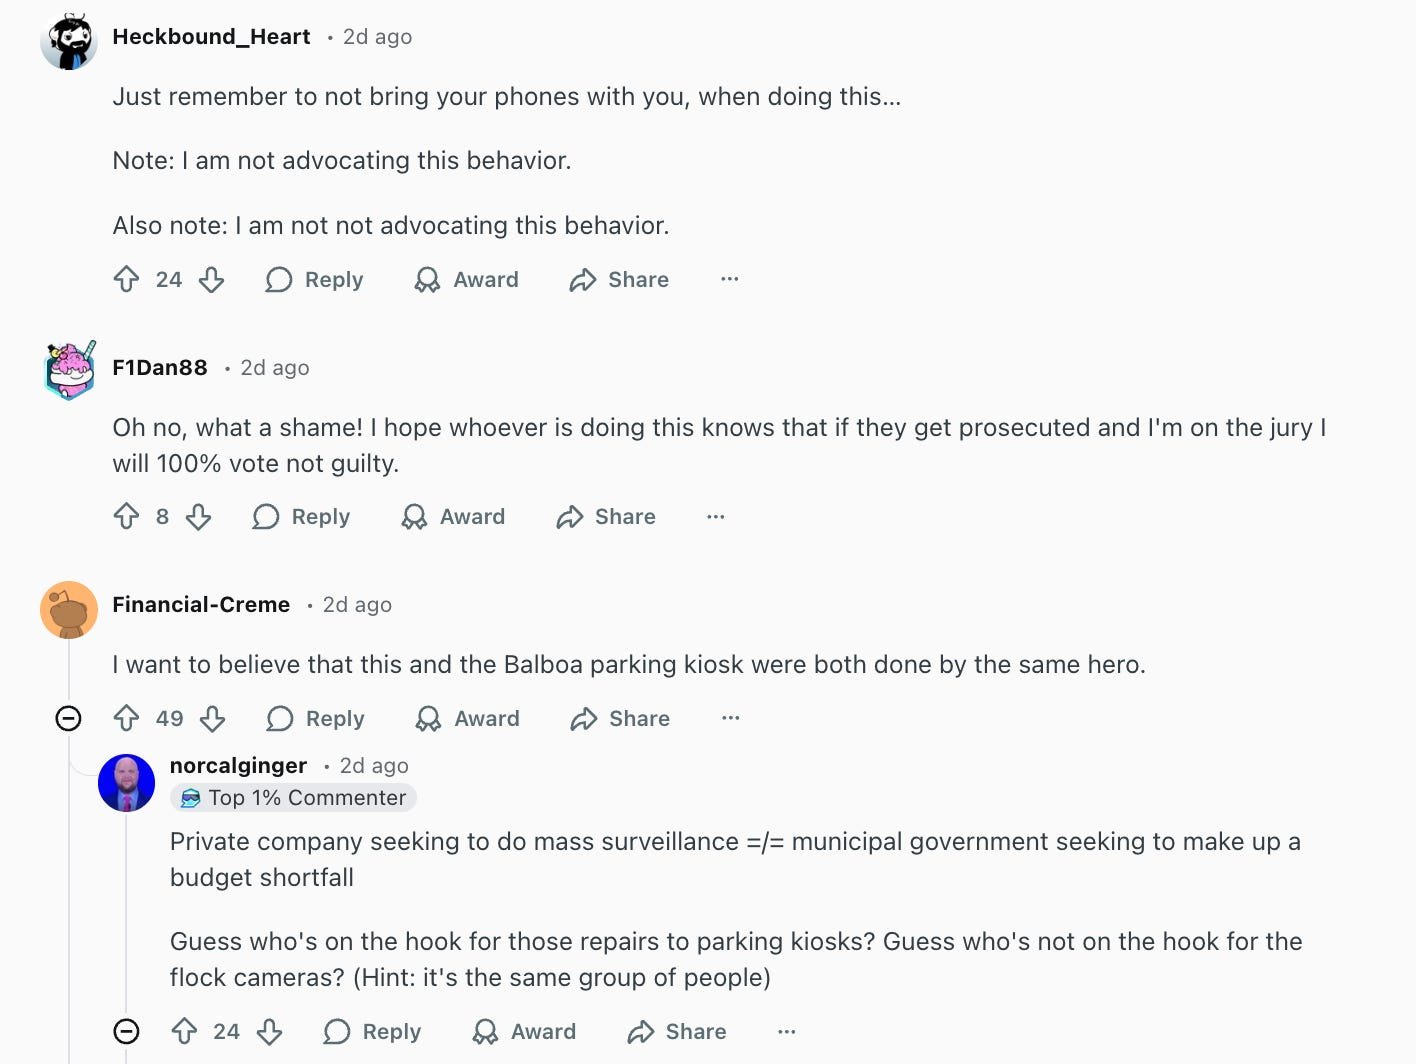Collapse Financial-Creme's comment thread

[x=68, y=718]
